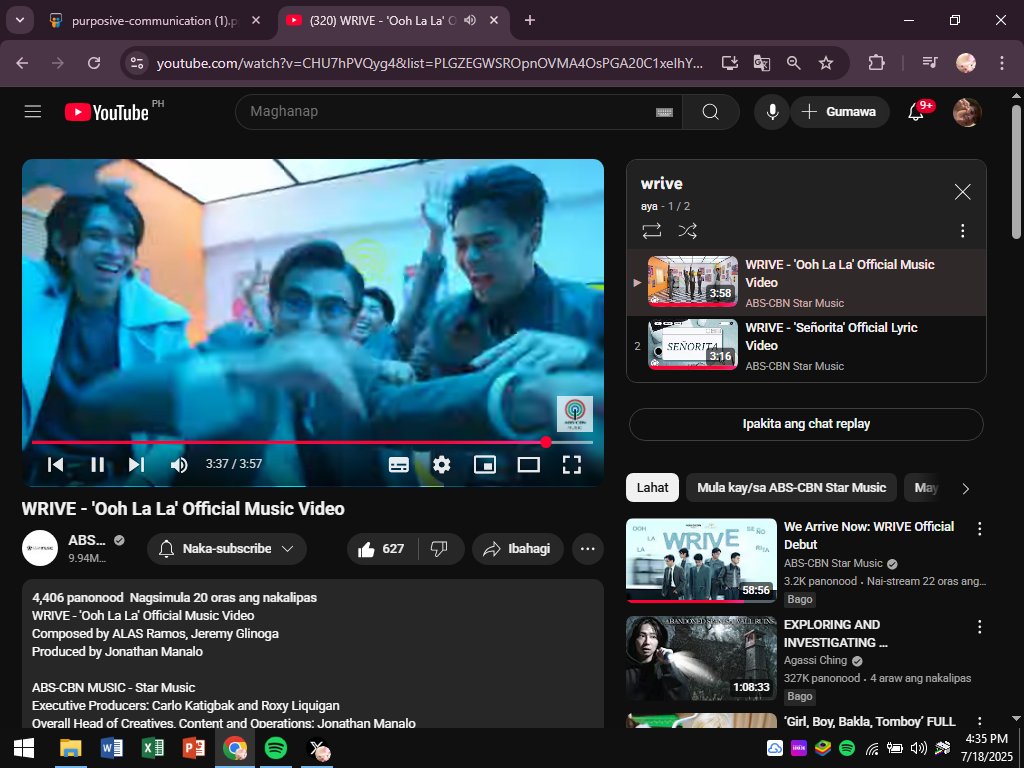This screenshot has width=1024, height=768.
Task: Close the wrive playlist panel
Action: [x=962, y=192]
